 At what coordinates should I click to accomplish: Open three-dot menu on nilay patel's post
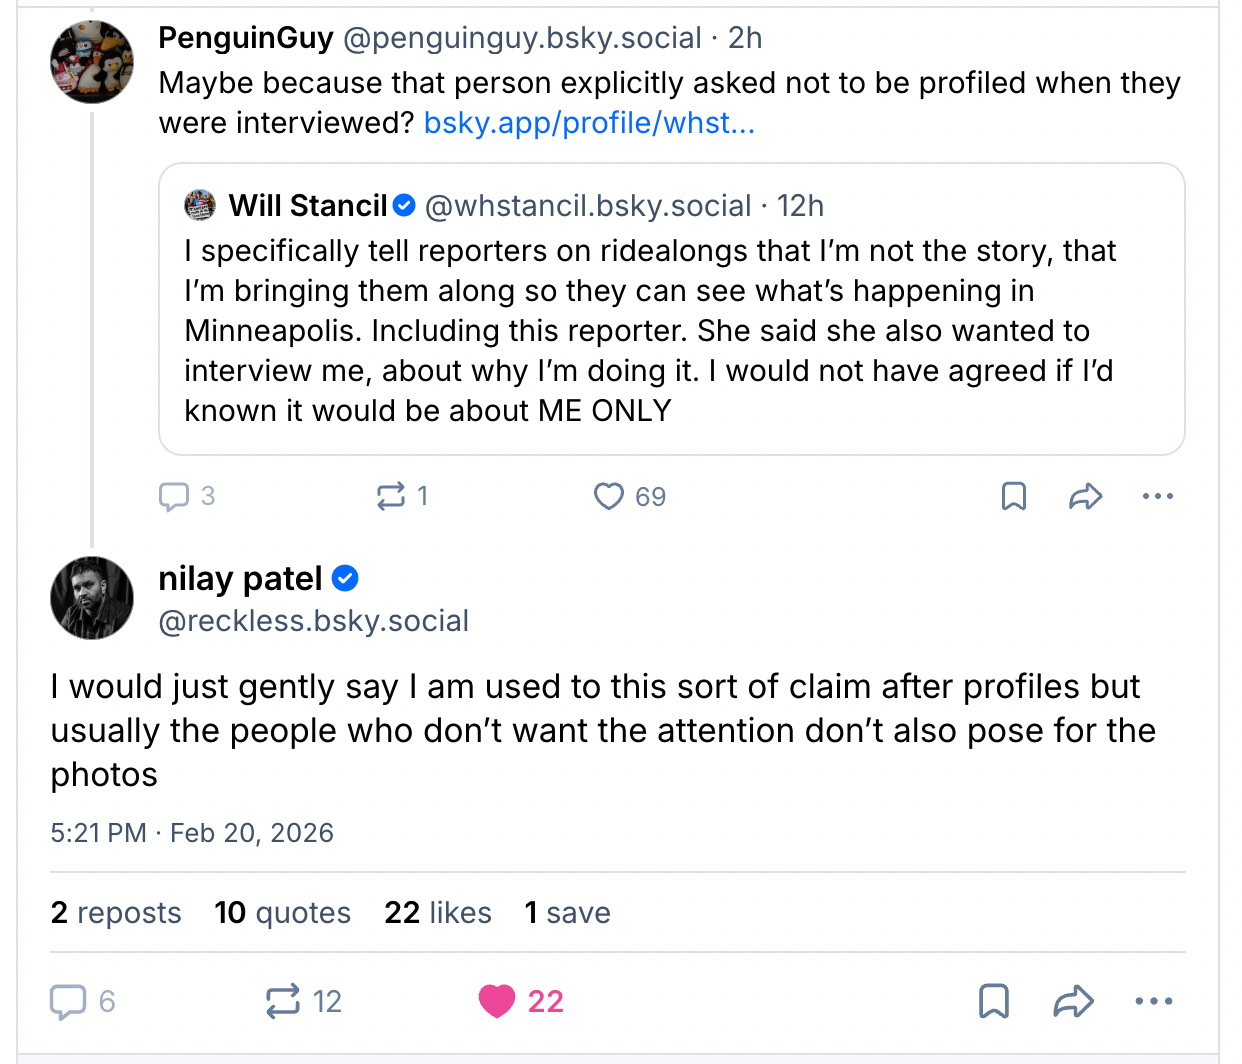pos(1154,1001)
